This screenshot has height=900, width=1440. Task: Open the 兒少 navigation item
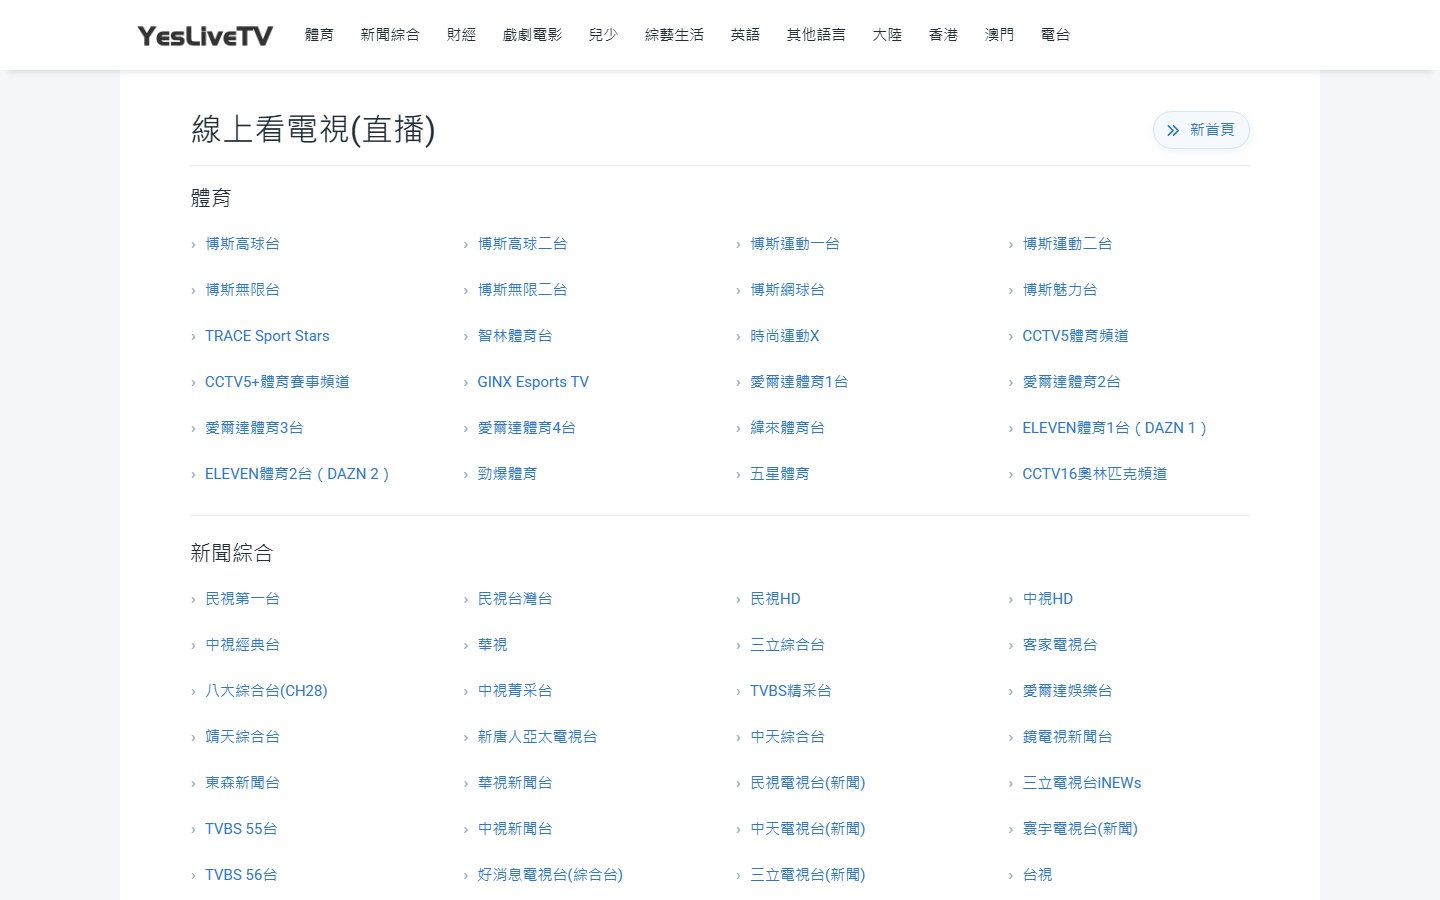pyautogui.click(x=603, y=35)
